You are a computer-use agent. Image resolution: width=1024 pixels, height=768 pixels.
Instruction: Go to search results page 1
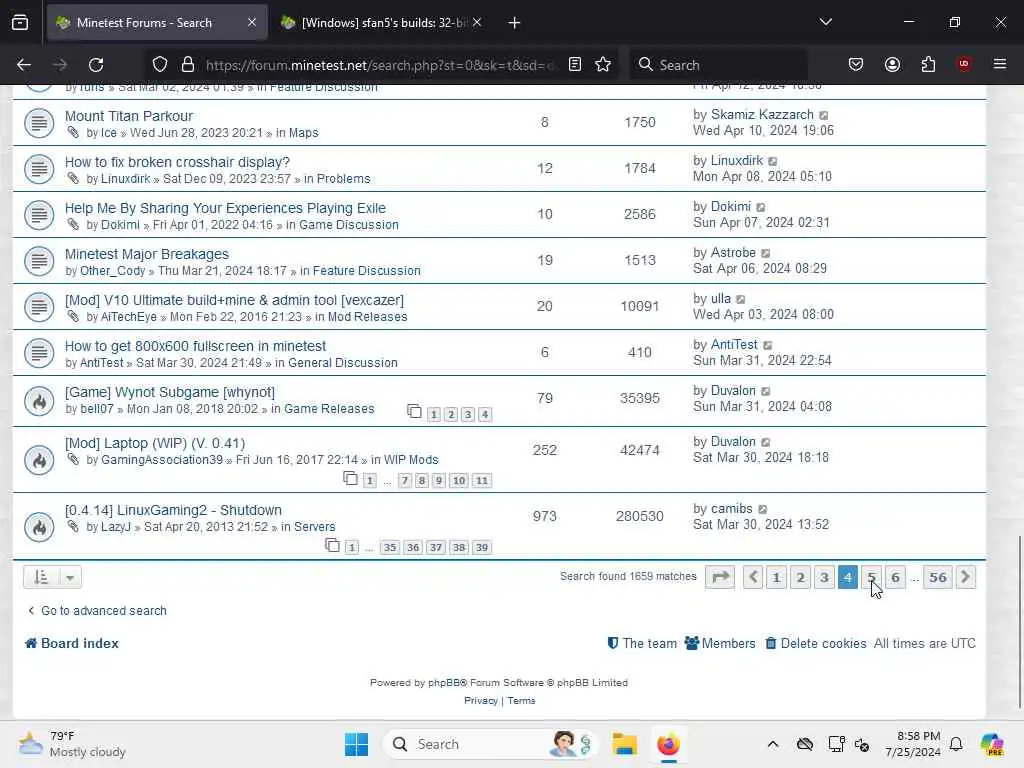(x=776, y=577)
